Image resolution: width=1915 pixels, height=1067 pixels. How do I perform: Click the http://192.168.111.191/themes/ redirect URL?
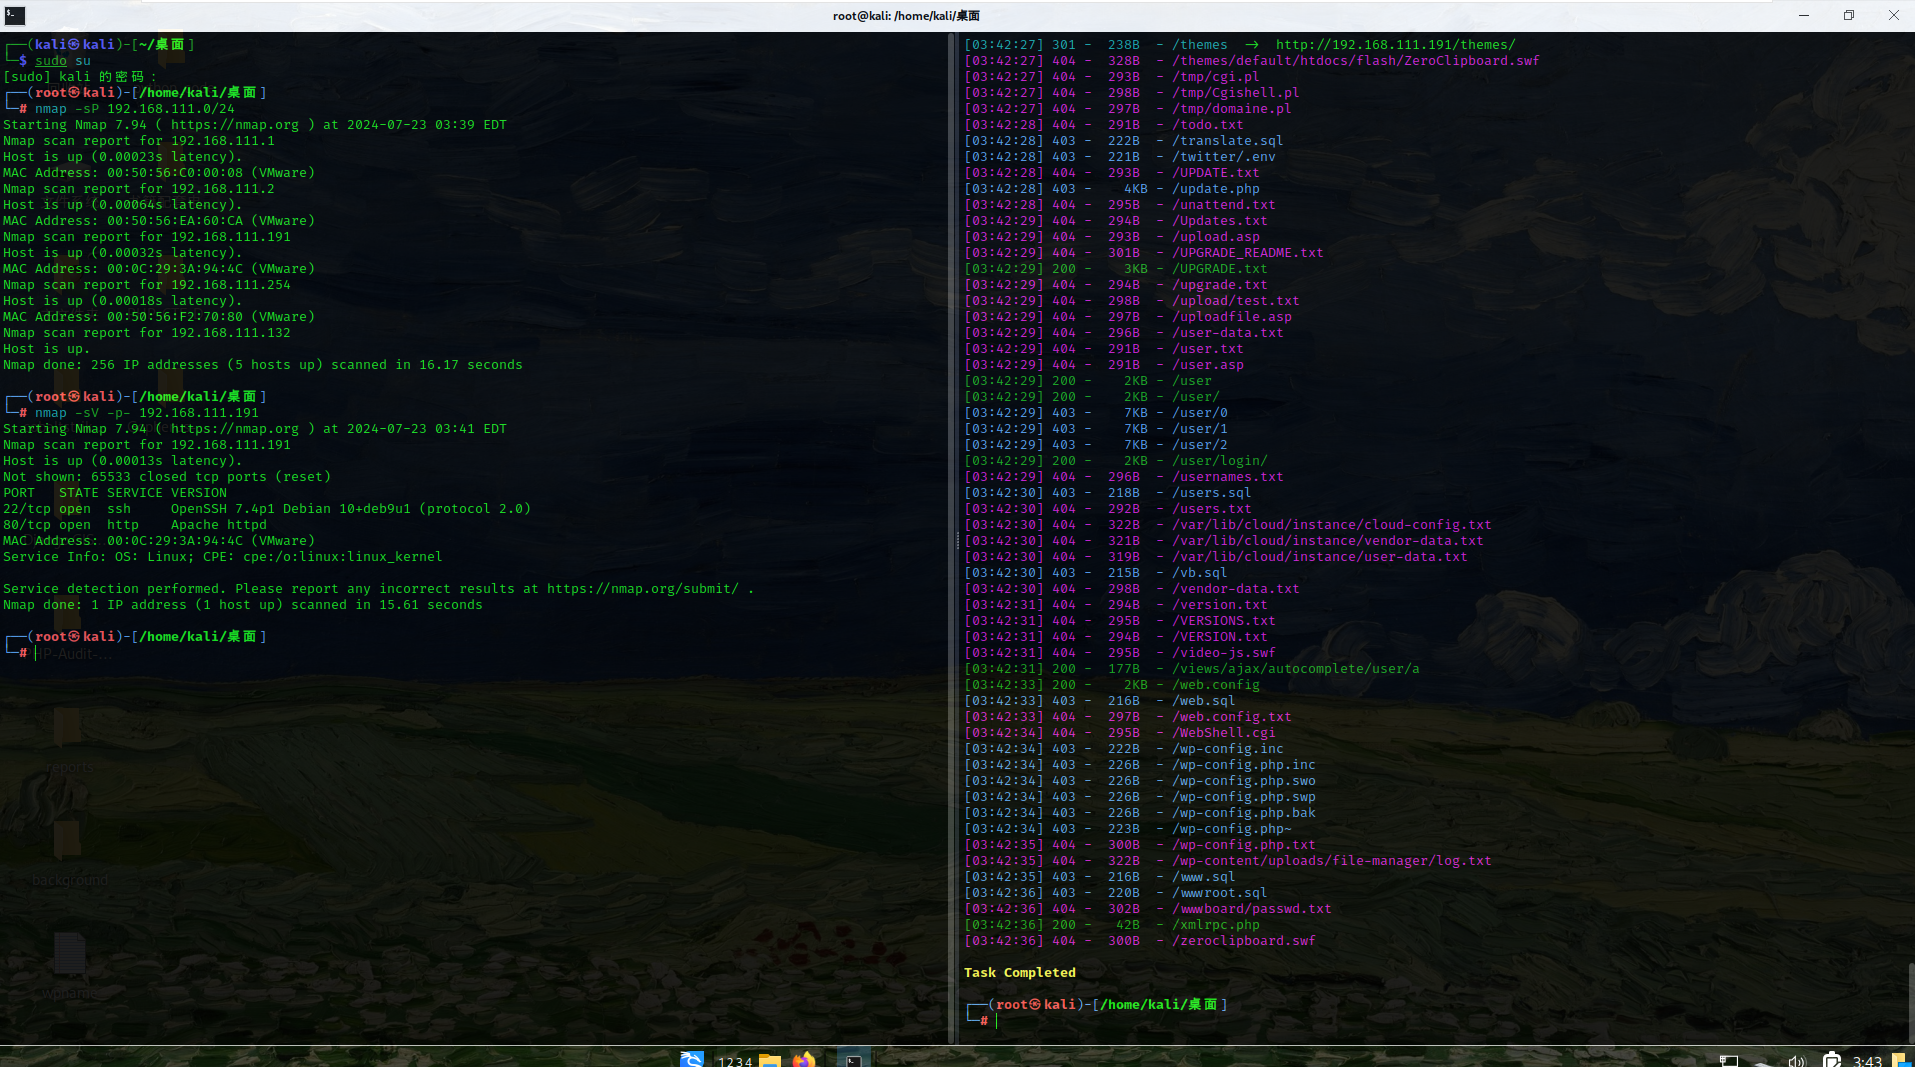[x=1395, y=45]
